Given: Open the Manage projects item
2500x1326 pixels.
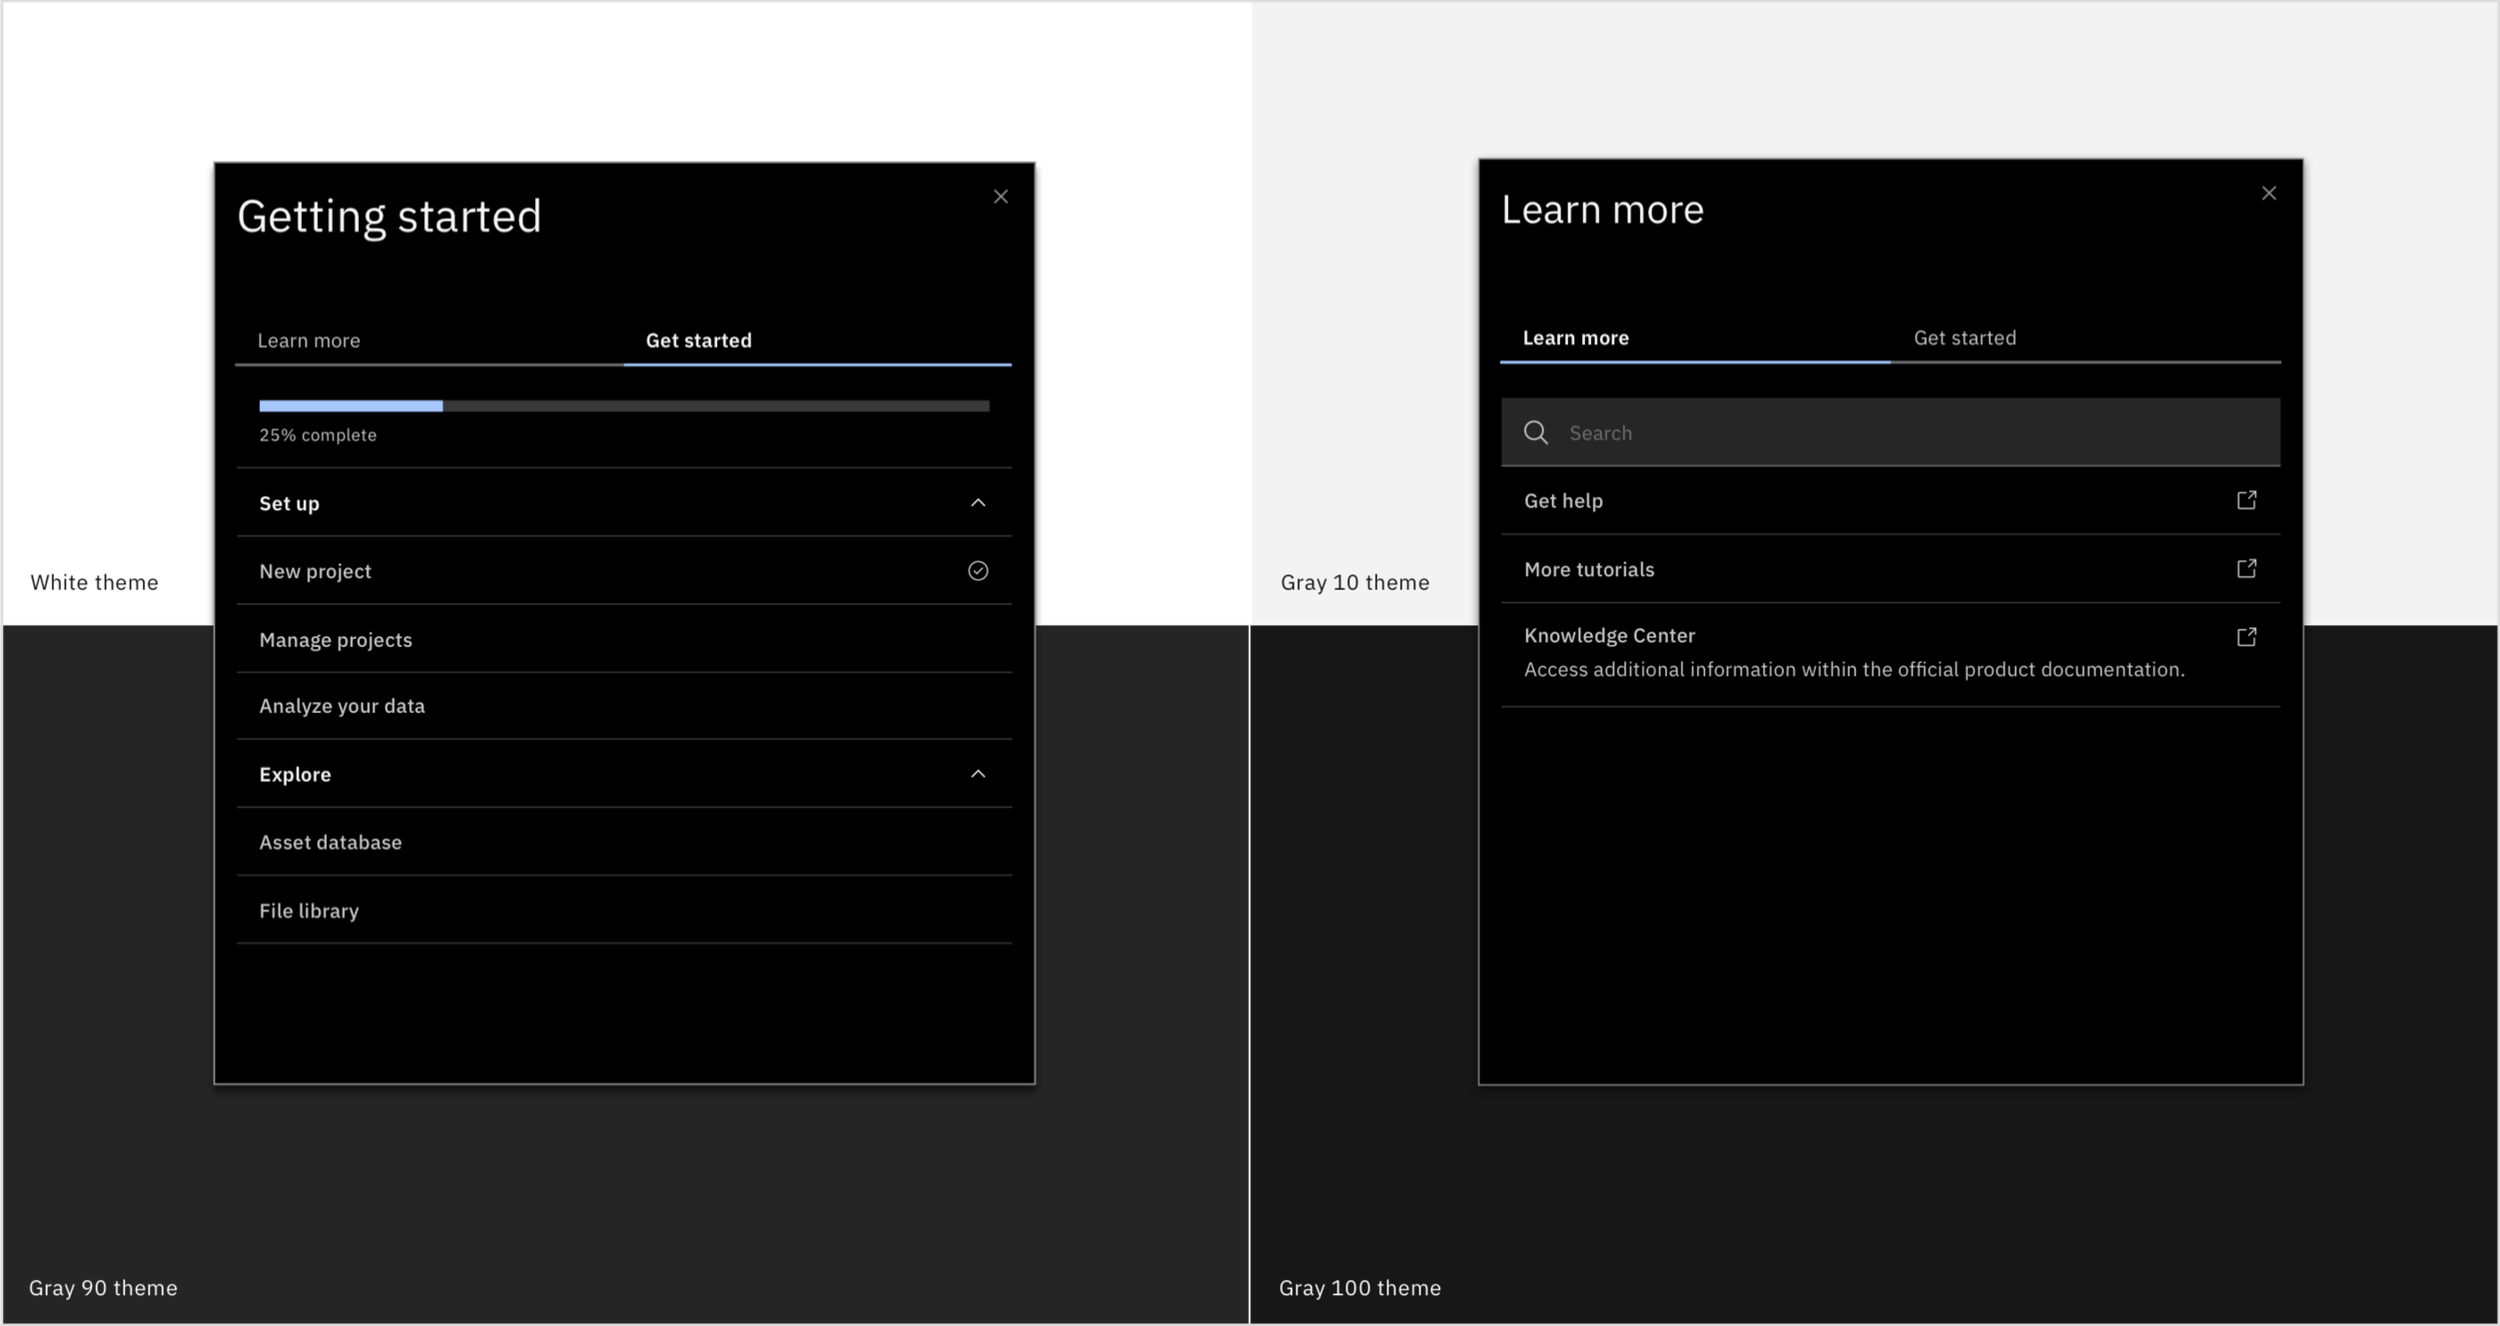Looking at the screenshot, I should click(336, 639).
